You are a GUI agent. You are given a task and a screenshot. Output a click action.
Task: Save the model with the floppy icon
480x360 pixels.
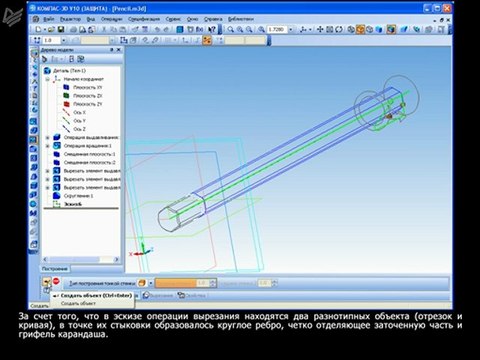(x=61, y=30)
